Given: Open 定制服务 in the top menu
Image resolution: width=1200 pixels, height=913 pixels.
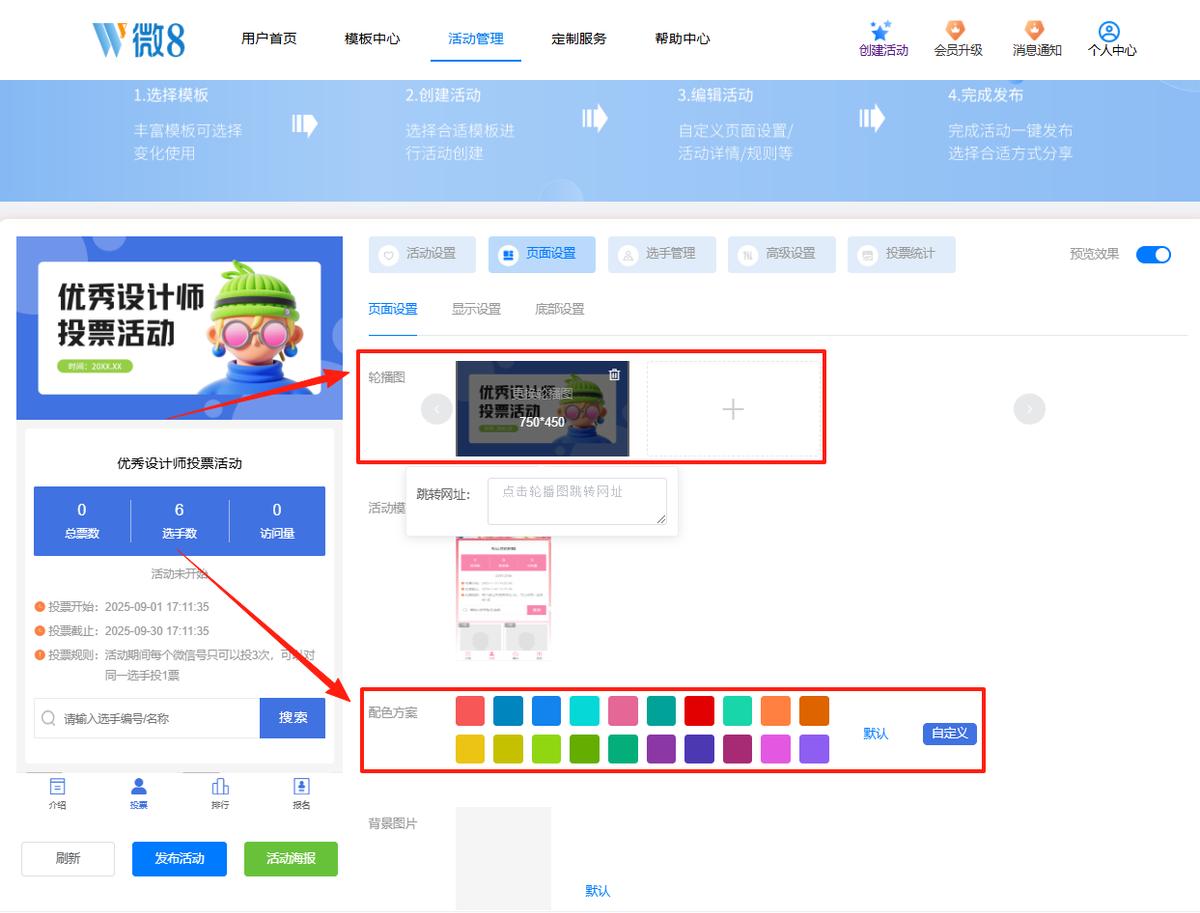Looking at the screenshot, I should (579, 39).
